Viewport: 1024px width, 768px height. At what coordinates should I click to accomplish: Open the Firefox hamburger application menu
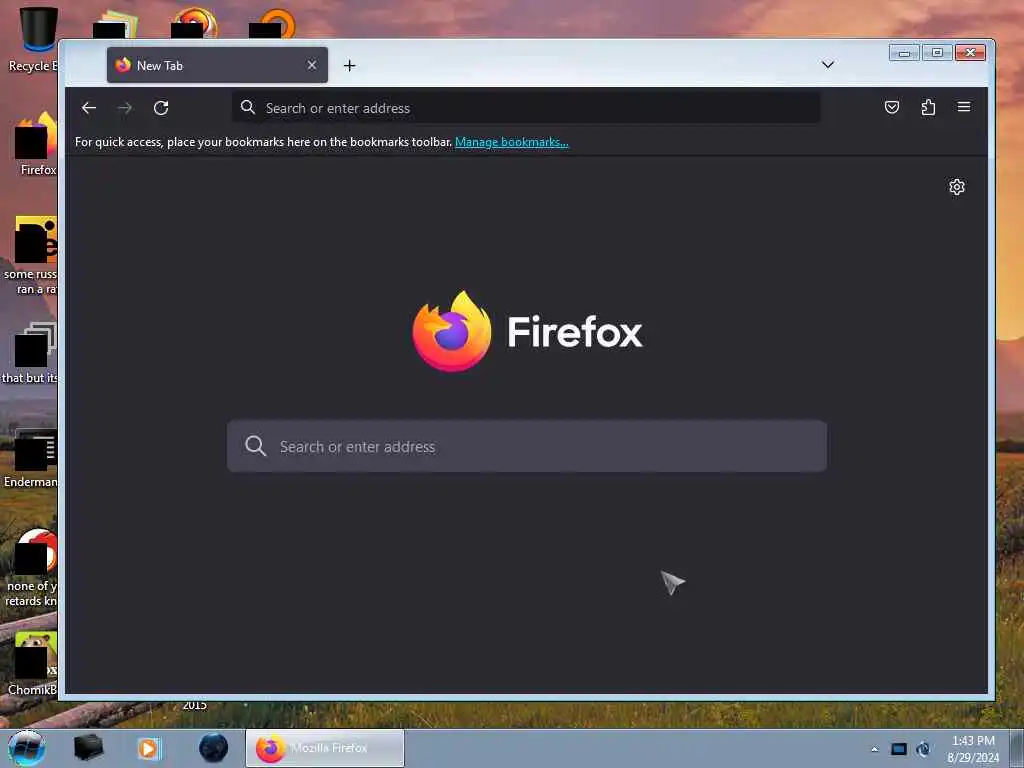point(964,107)
